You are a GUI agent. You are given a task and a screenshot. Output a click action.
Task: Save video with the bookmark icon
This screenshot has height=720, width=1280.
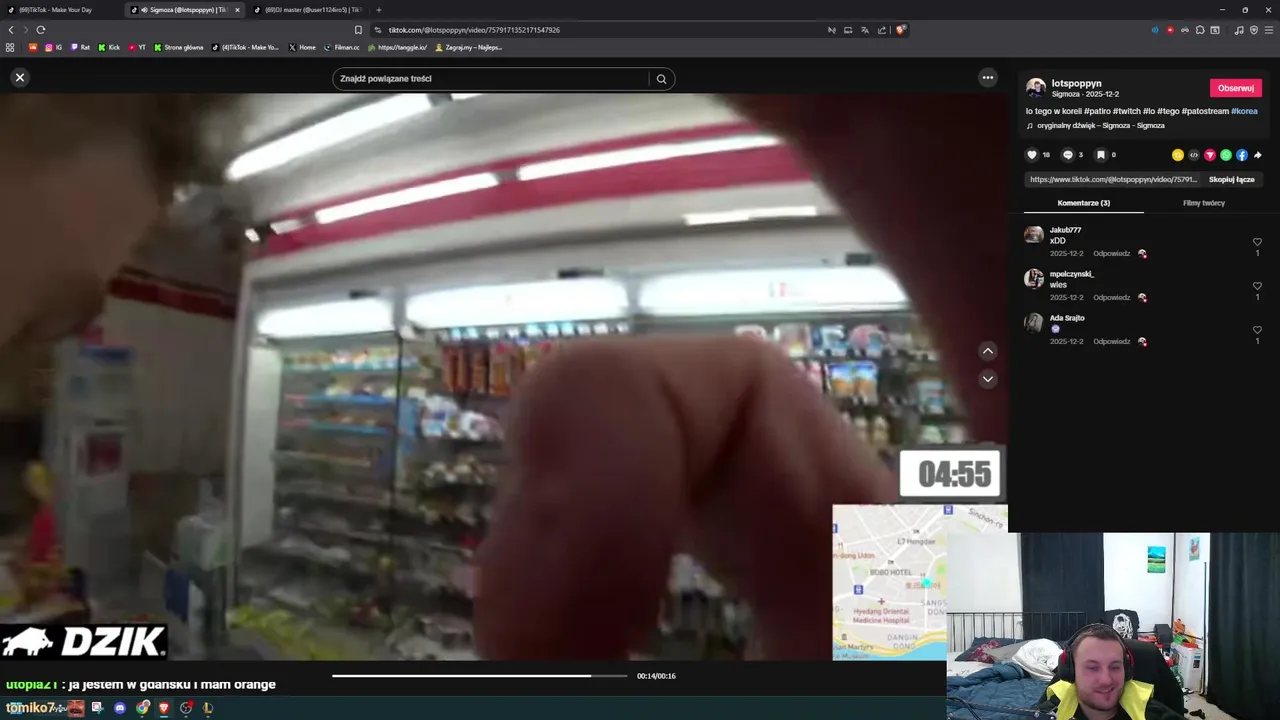click(x=1100, y=155)
